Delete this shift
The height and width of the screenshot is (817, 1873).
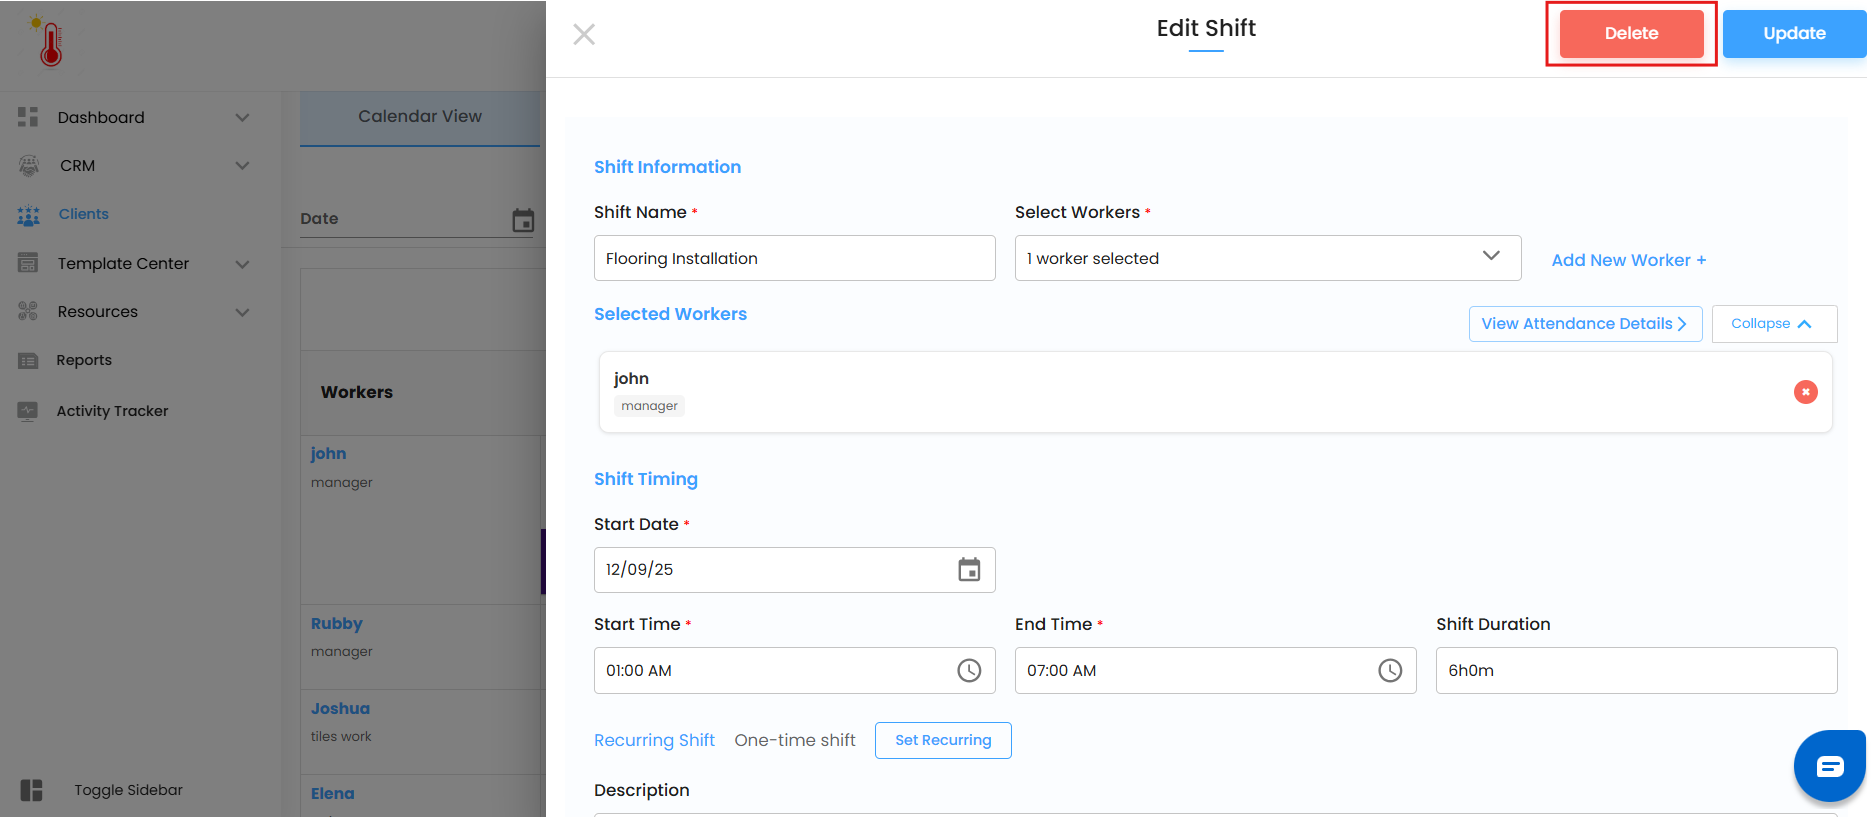click(1631, 34)
